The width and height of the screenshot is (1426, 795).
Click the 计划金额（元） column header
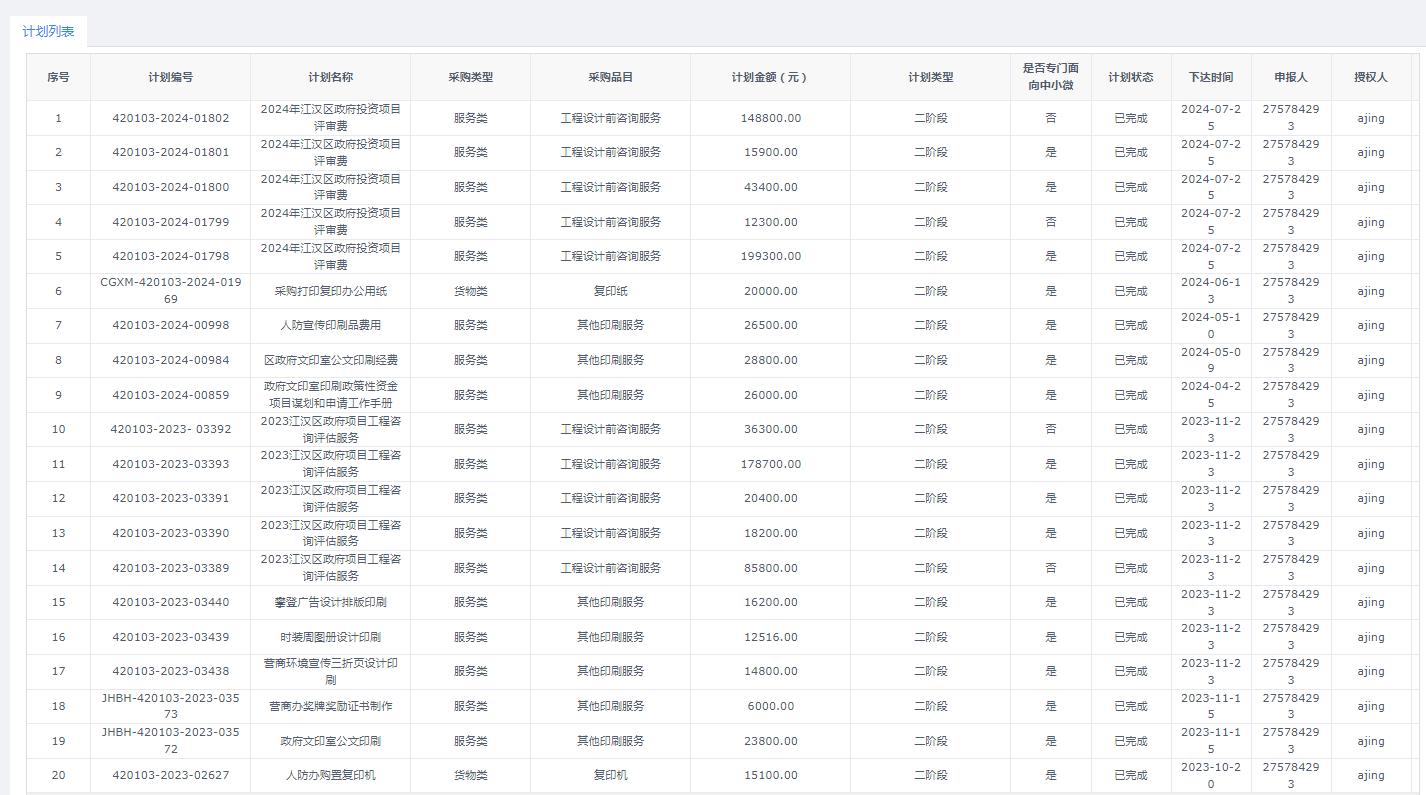tap(770, 77)
